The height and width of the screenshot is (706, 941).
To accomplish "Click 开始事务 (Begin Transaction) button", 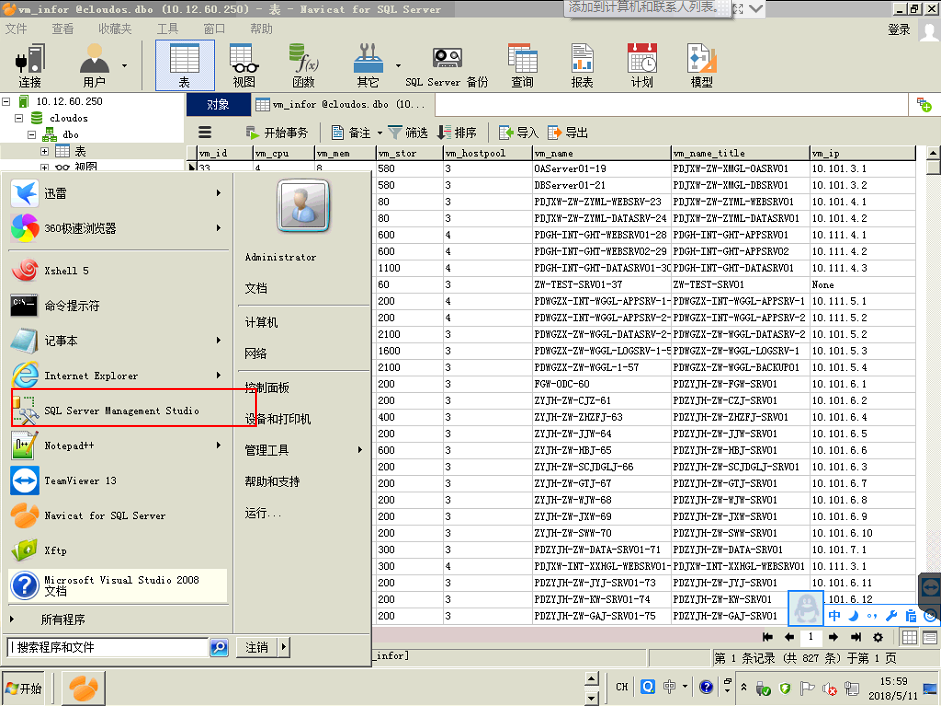I will tap(277, 132).
